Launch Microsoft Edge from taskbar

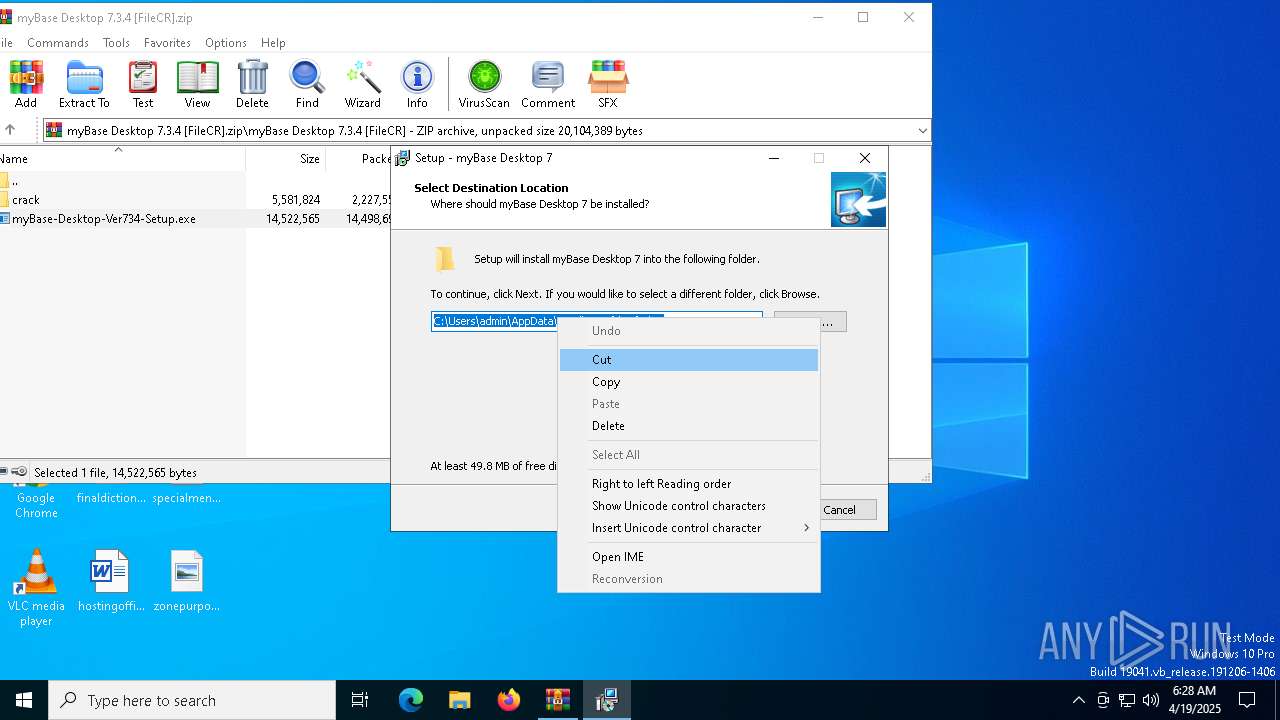coord(411,700)
